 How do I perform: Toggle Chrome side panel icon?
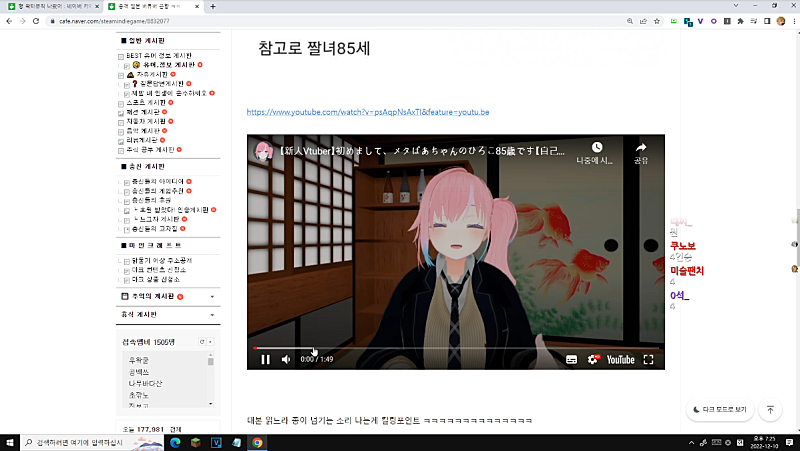tap(767, 21)
